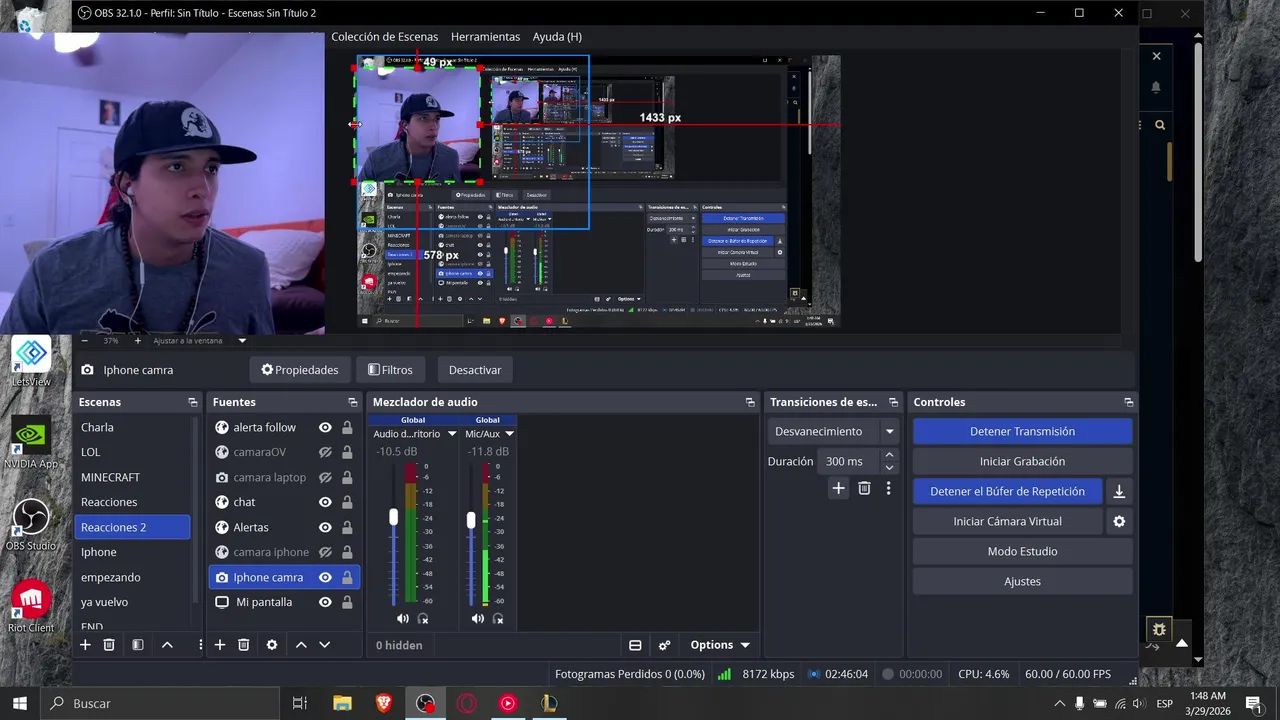The width and height of the screenshot is (1280, 720).
Task: Click the taskbar Buscar search box
Action: tap(160, 703)
